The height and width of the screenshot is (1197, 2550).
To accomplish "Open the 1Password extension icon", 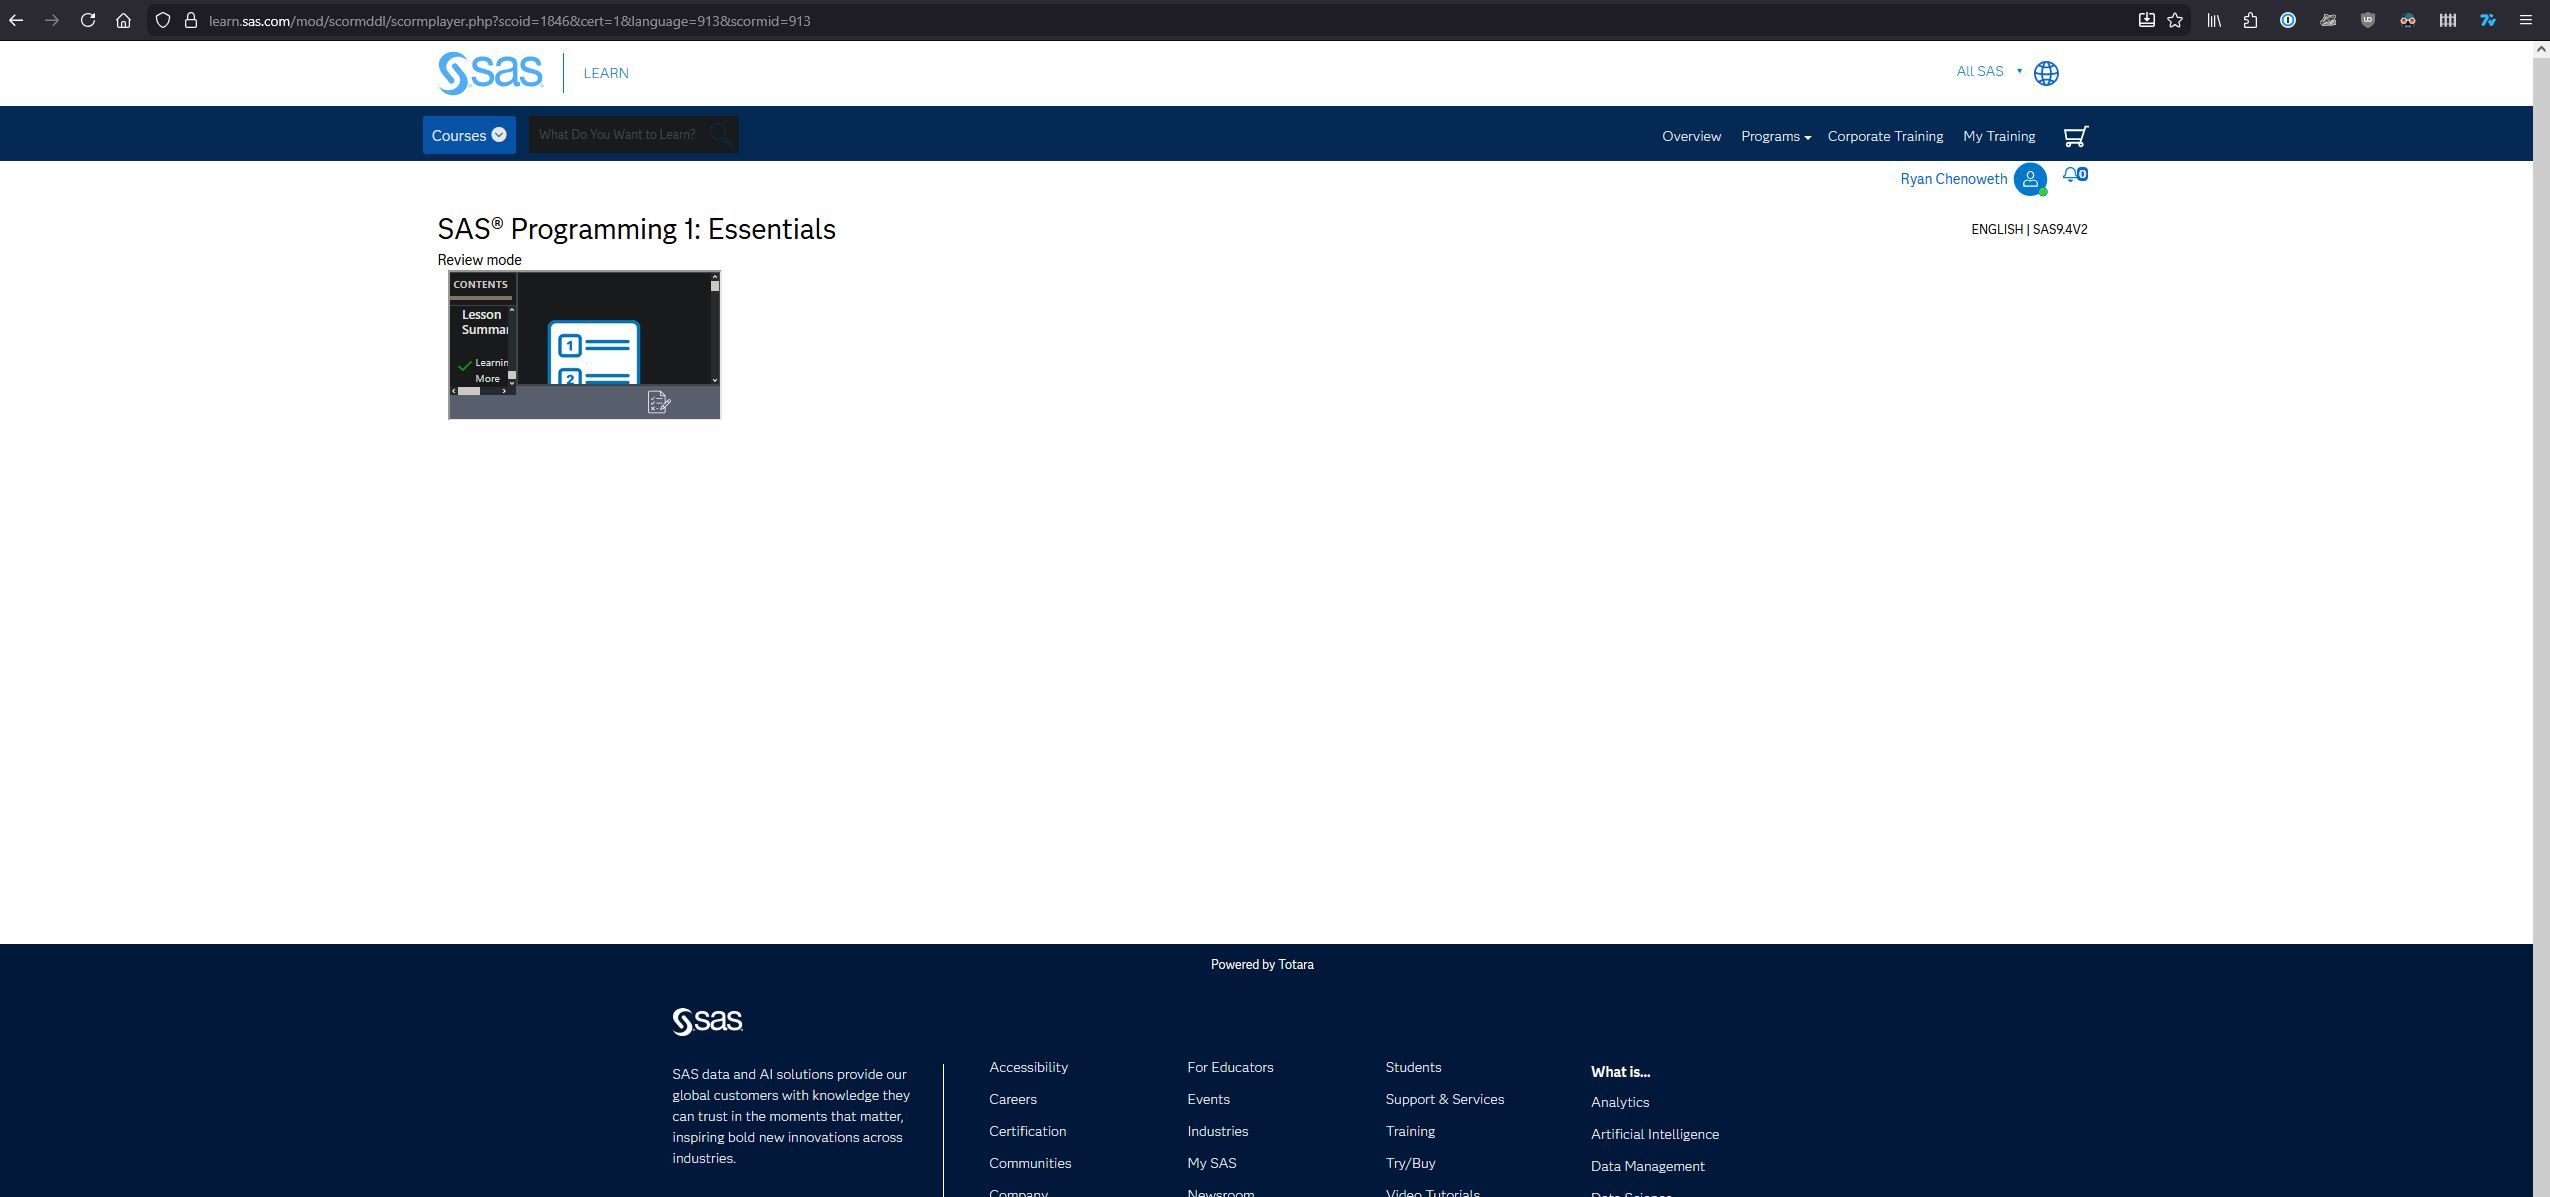I will pos(2288,20).
